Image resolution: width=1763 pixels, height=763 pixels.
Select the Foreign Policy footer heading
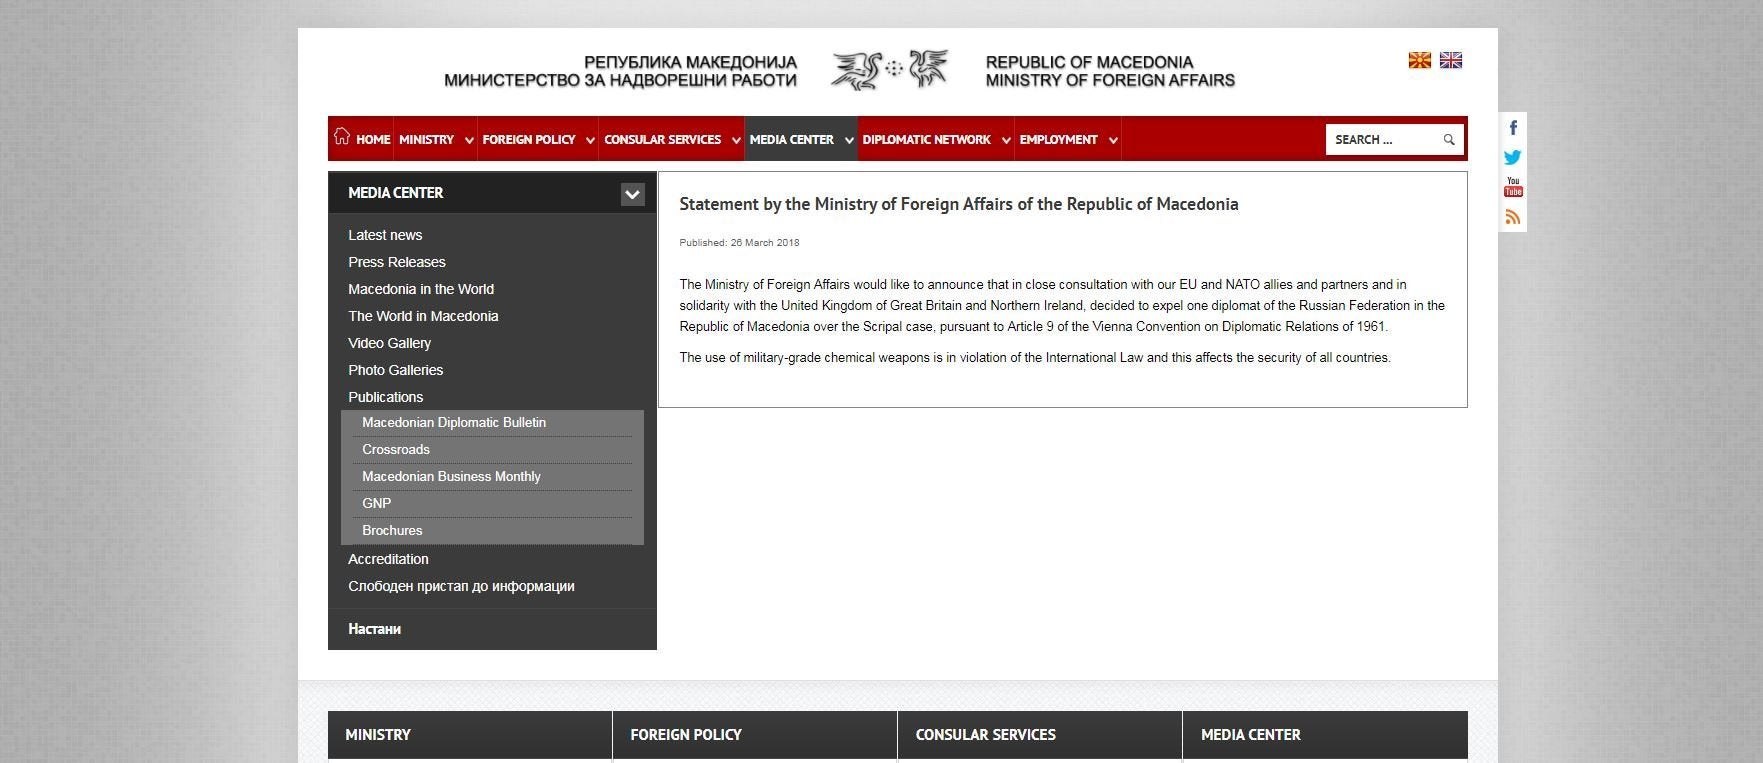686,735
